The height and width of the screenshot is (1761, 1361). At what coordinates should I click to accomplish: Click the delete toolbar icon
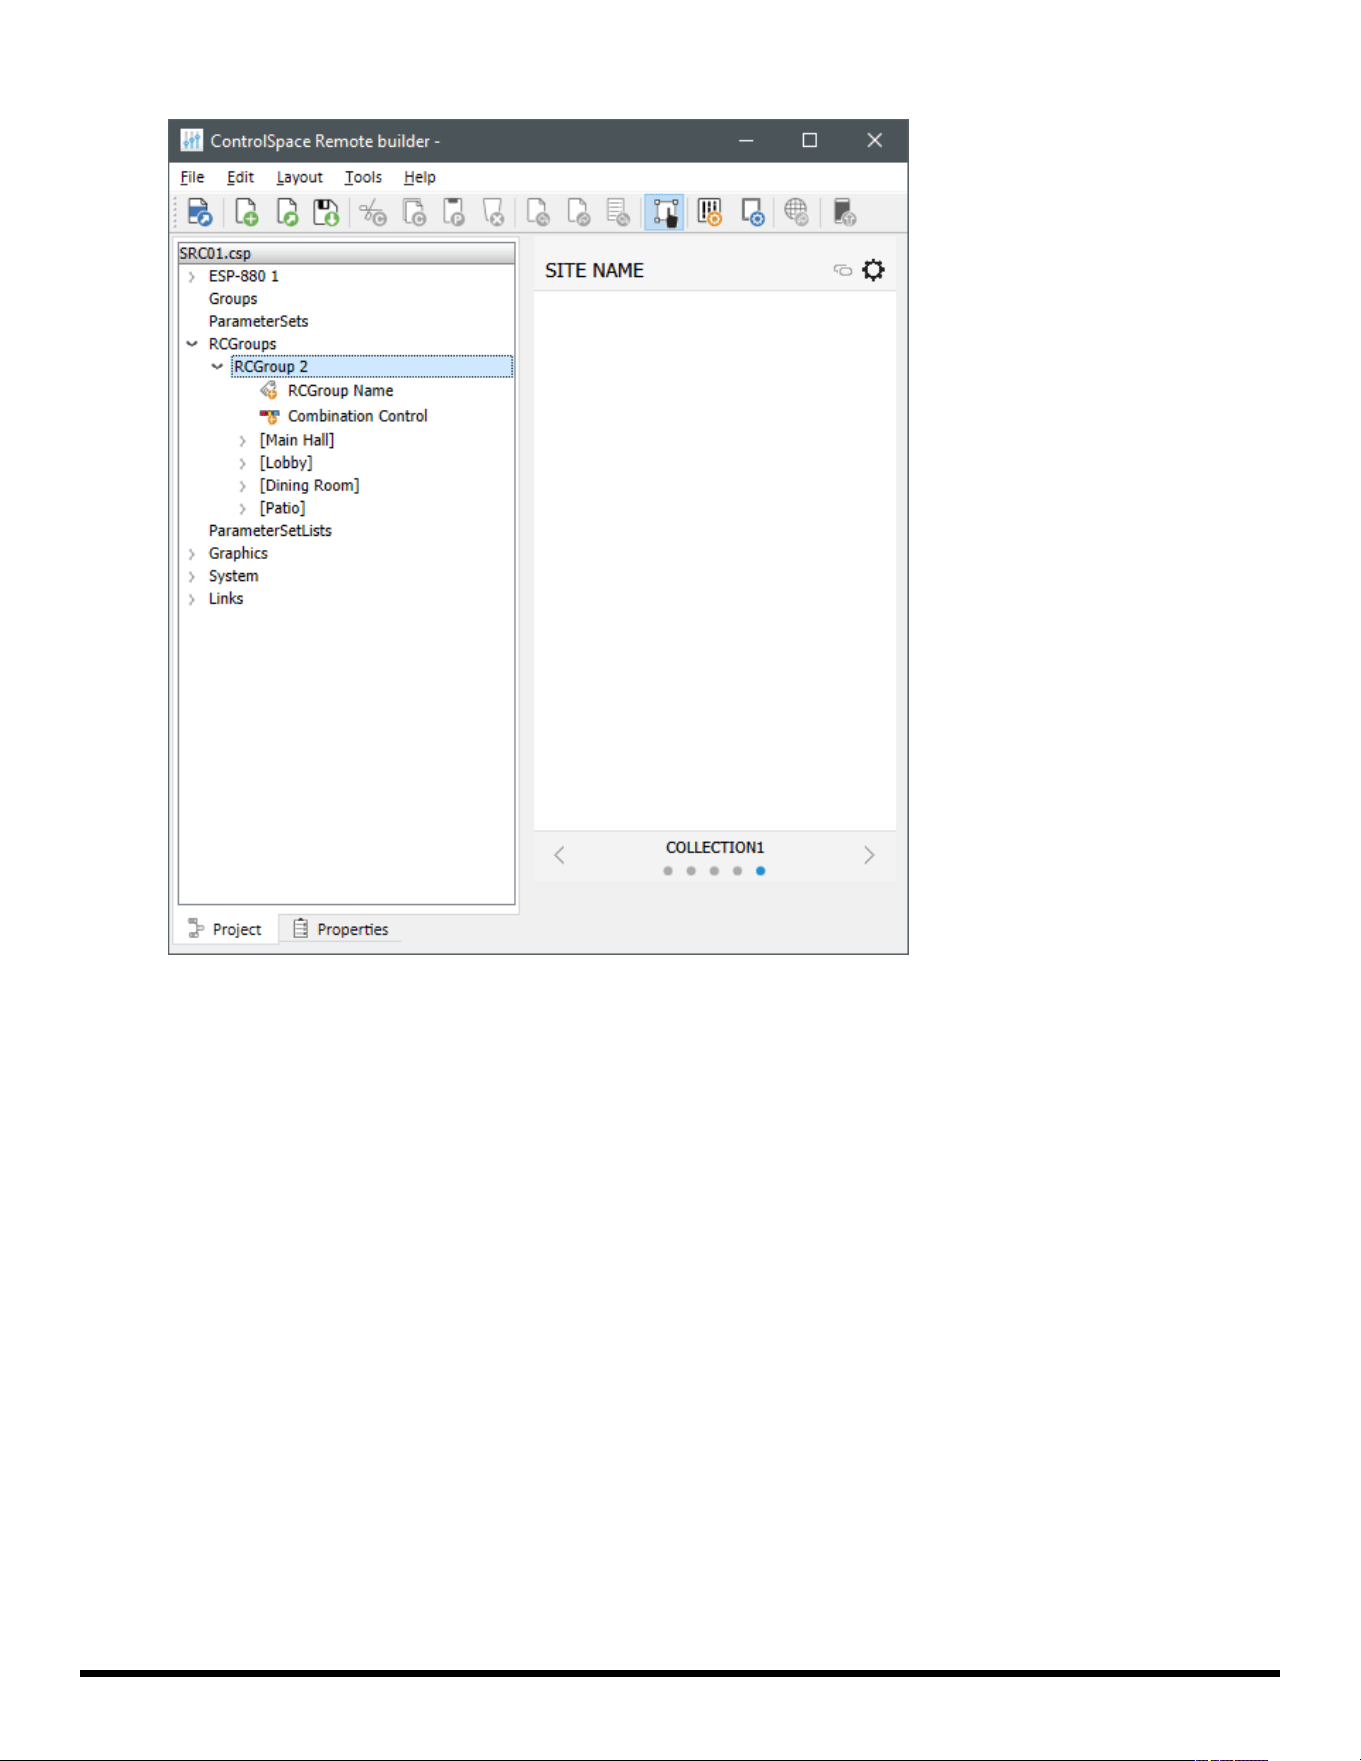[x=494, y=213]
